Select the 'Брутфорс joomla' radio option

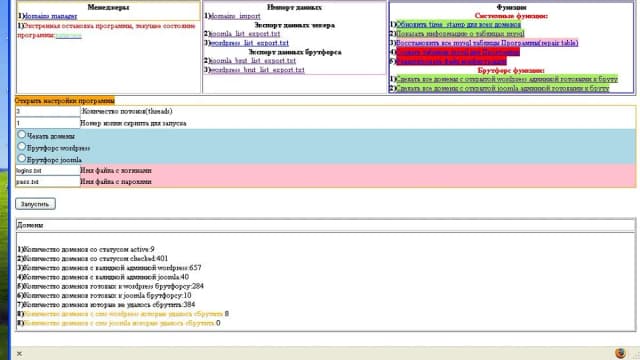point(22,158)
